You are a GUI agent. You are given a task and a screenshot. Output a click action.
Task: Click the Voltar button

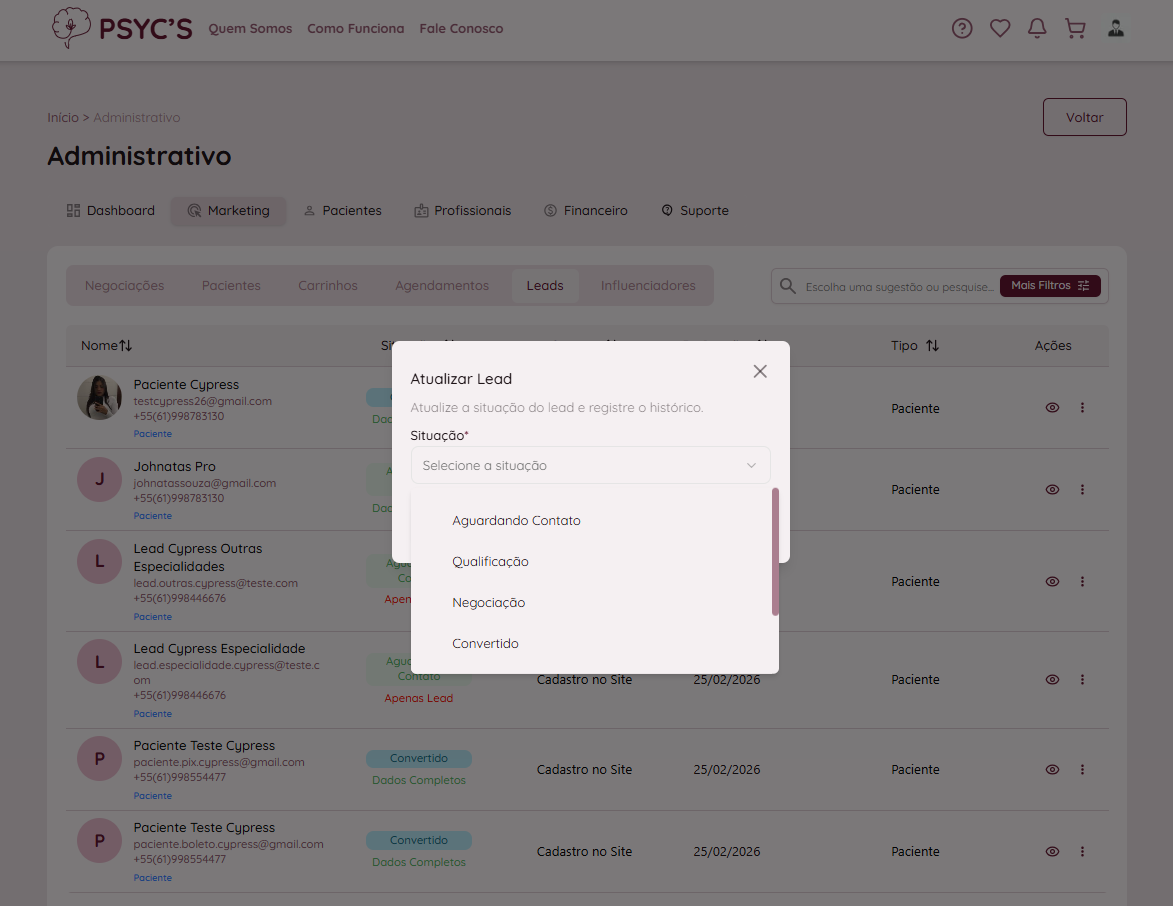pyautogui.click(x=1084, y=117)
